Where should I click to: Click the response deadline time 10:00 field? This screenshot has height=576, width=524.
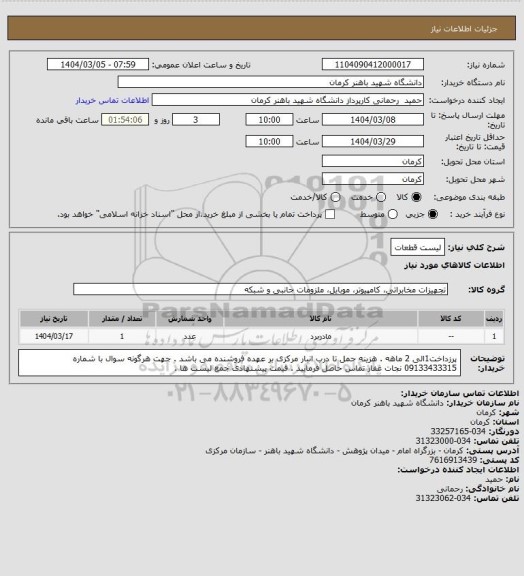(x=269, y=120)
